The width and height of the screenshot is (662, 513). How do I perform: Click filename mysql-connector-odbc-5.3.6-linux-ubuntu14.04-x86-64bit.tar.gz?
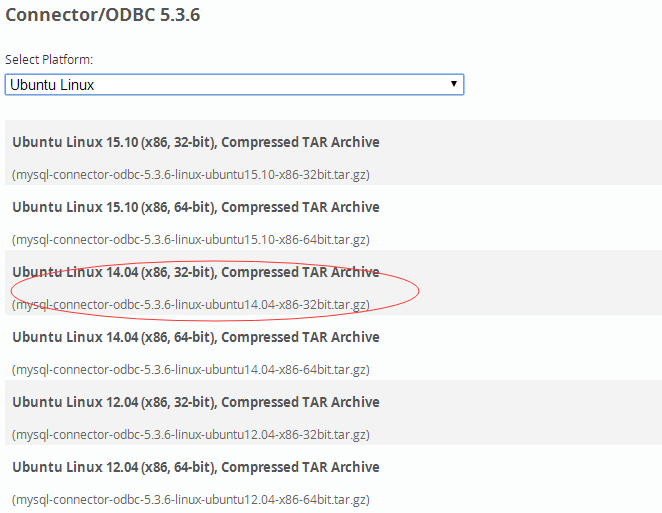[x=191, y=370]
